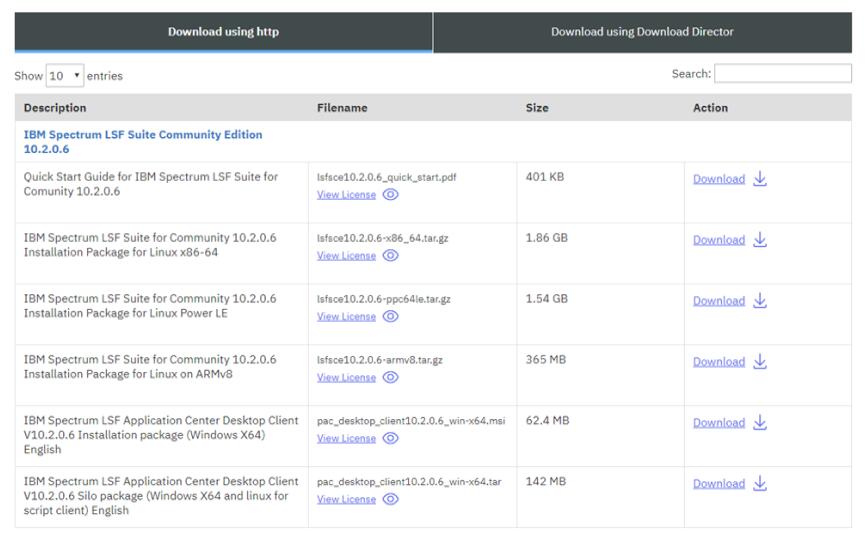Click download arrow icon for win-x64.tar Silo package
The height and width of the screenshot is (534, 867).
(760, 484)
